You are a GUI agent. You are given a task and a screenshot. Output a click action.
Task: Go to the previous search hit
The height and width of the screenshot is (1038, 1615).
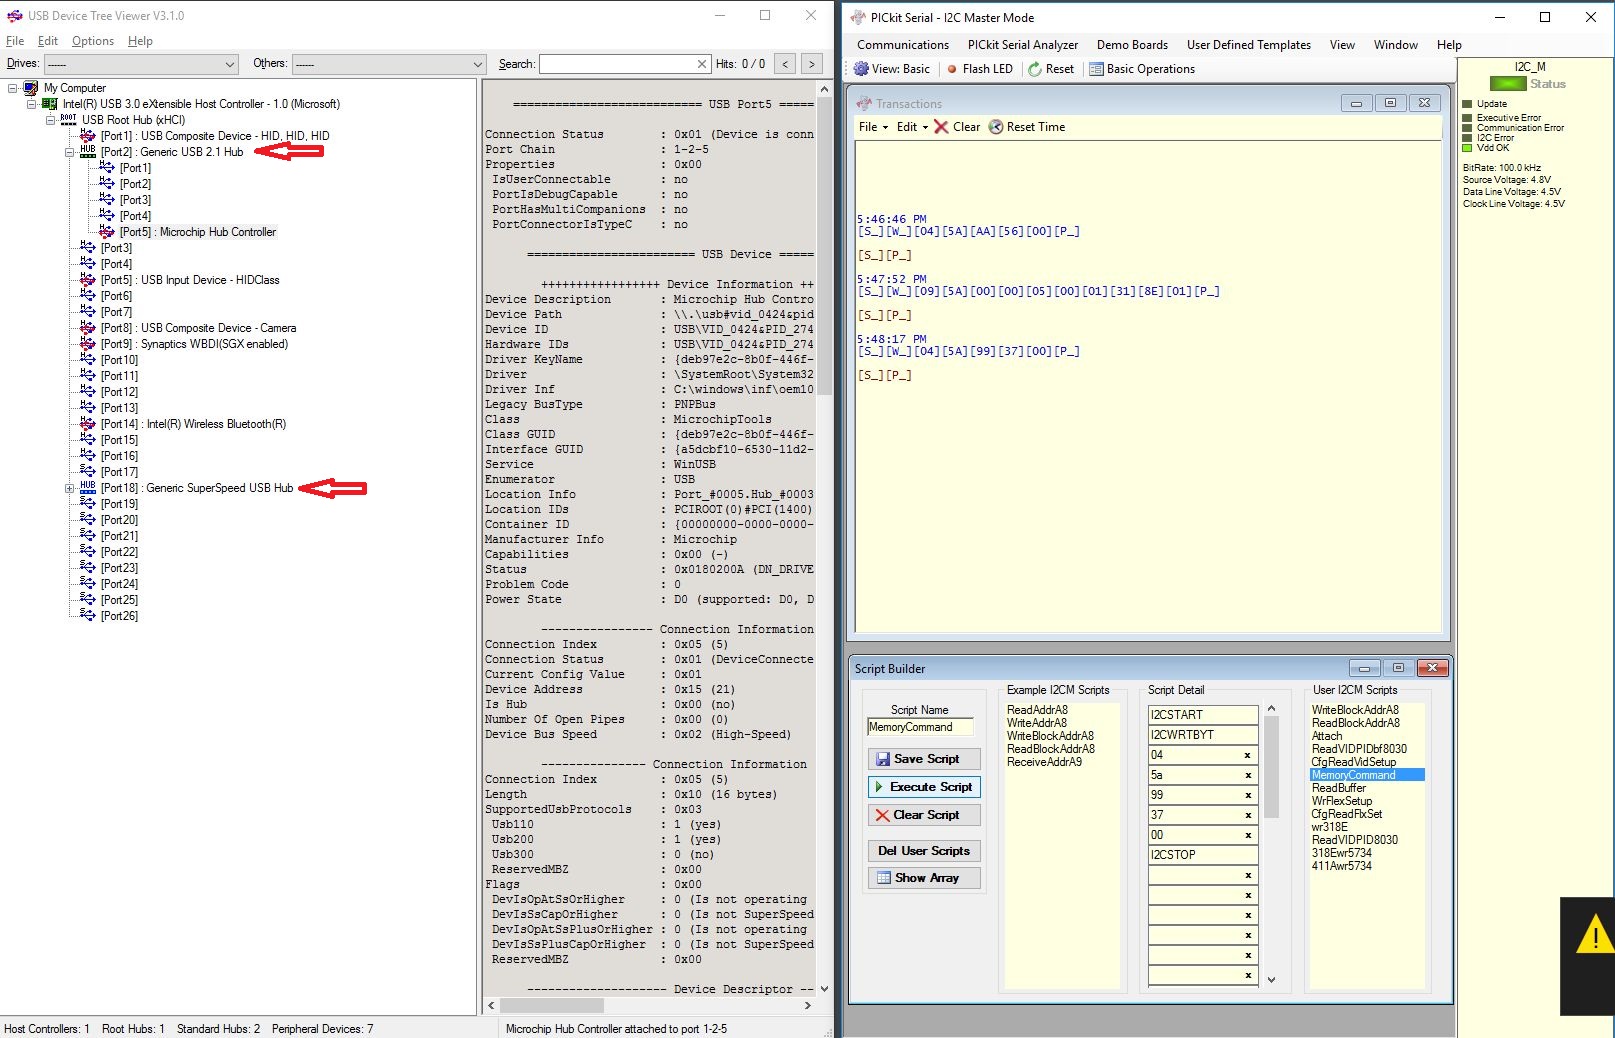point(786,64)
